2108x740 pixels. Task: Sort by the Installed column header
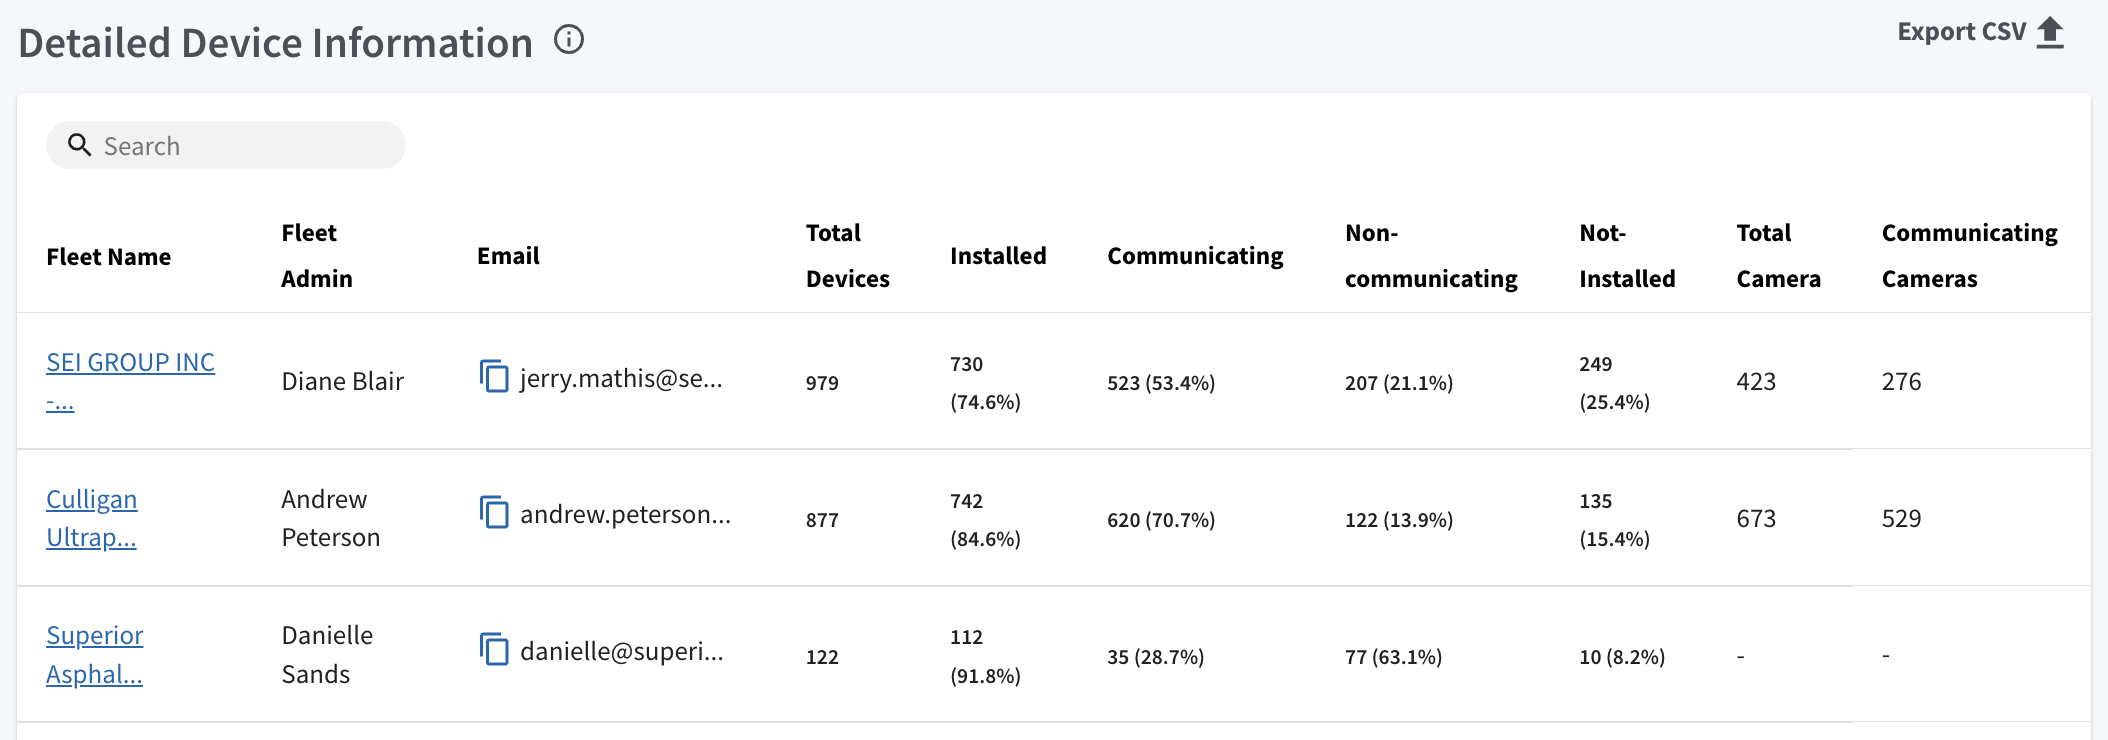[998, 256]
